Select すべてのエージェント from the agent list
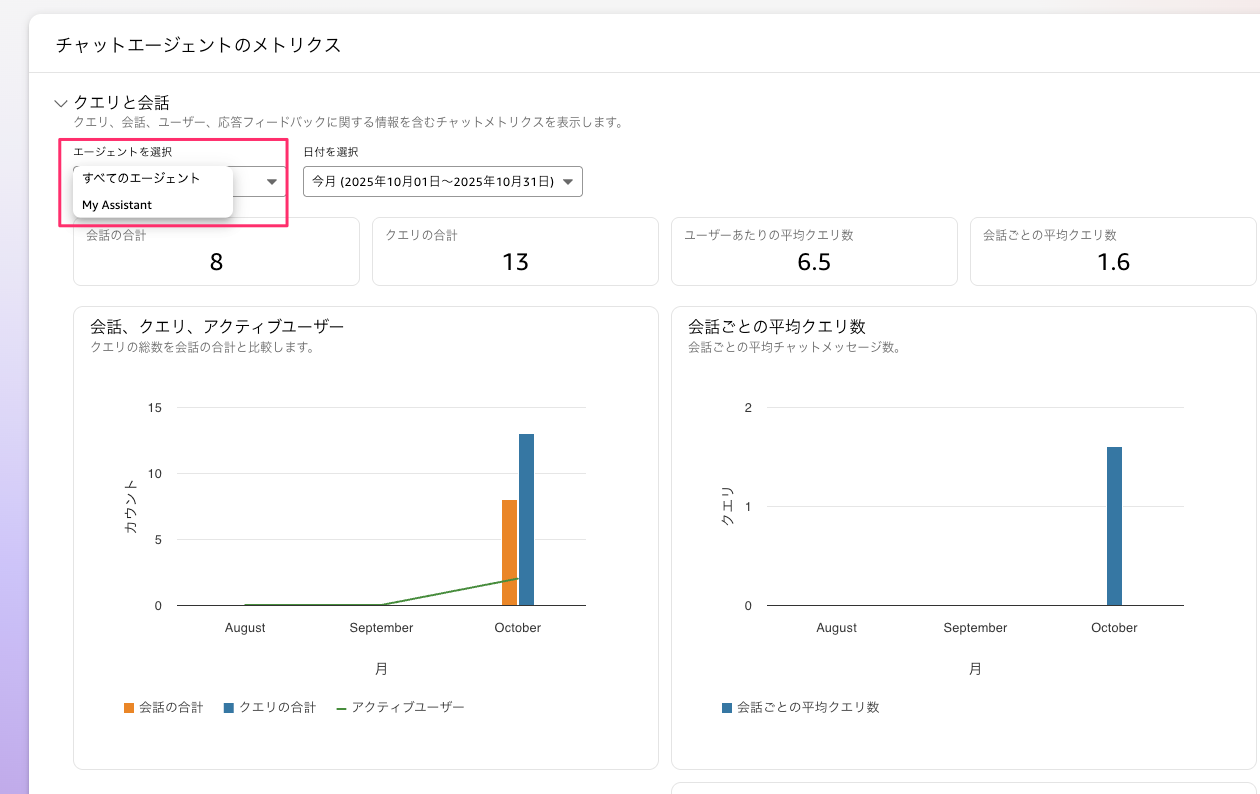This screenshot has height=794, width=1260. 141,178
